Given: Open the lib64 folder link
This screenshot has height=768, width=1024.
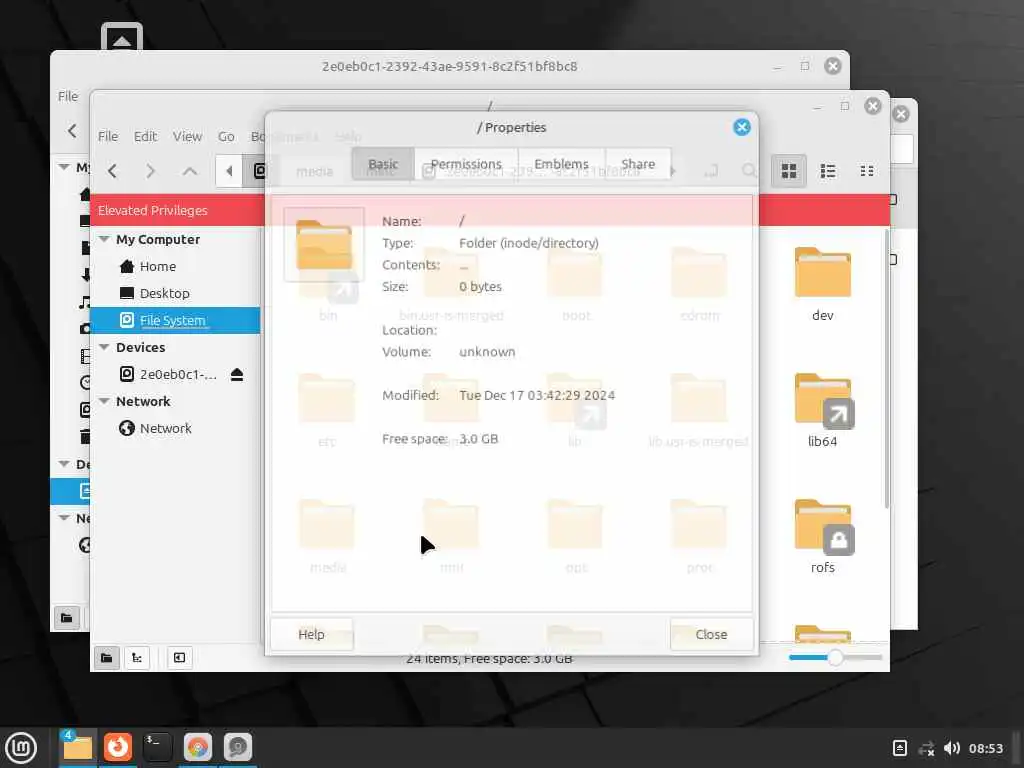Looking at the screenshot, I should click(822, 409).
